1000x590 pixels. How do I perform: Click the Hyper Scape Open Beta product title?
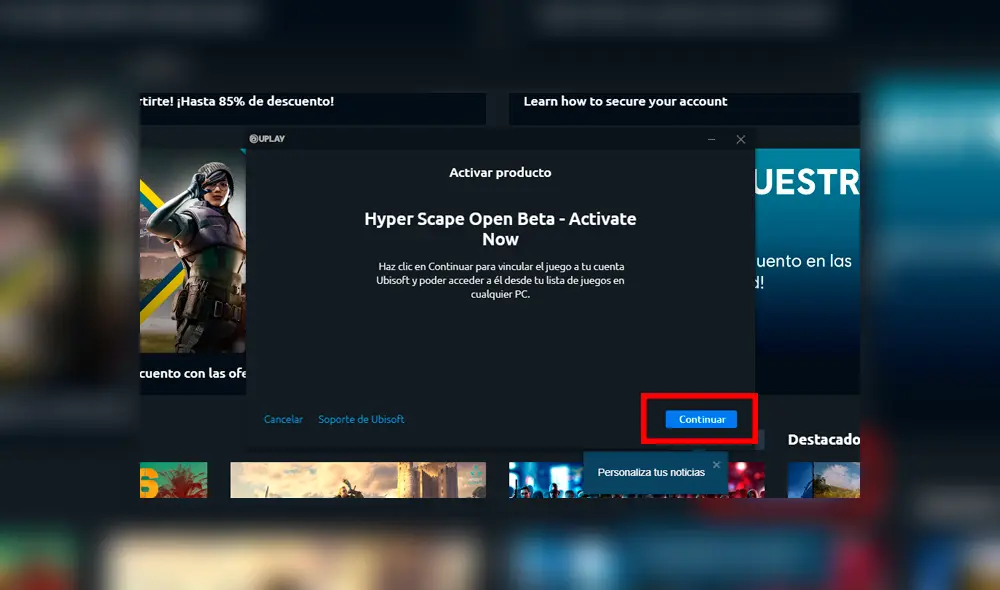[x=500, y=229]
